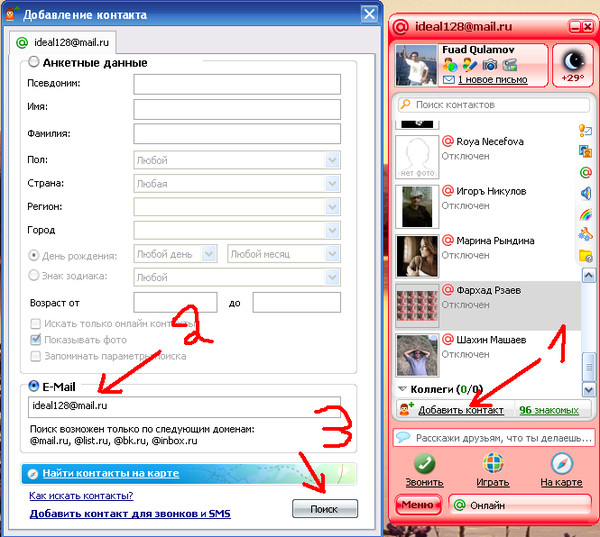Click the @ icon beside Шахин Машаев

point(448,340)
